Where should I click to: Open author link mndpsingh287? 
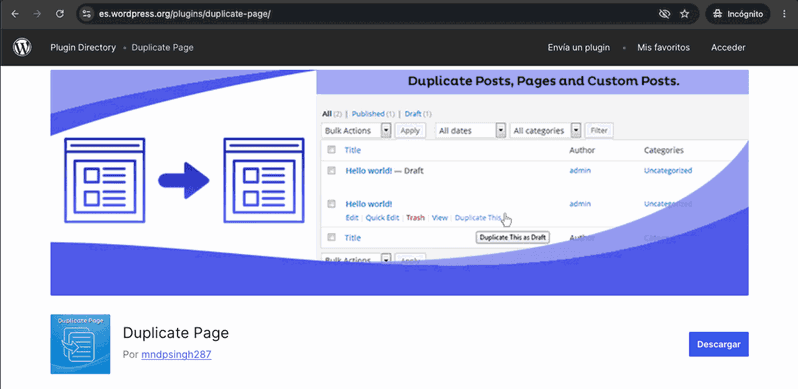point(176,354)
